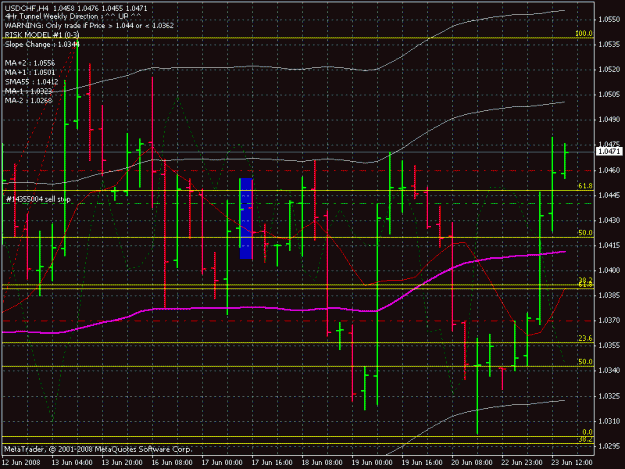Select the 1.0415 price scale value
The height and width of the screenshot is (469, 625).
pos(609,245)
